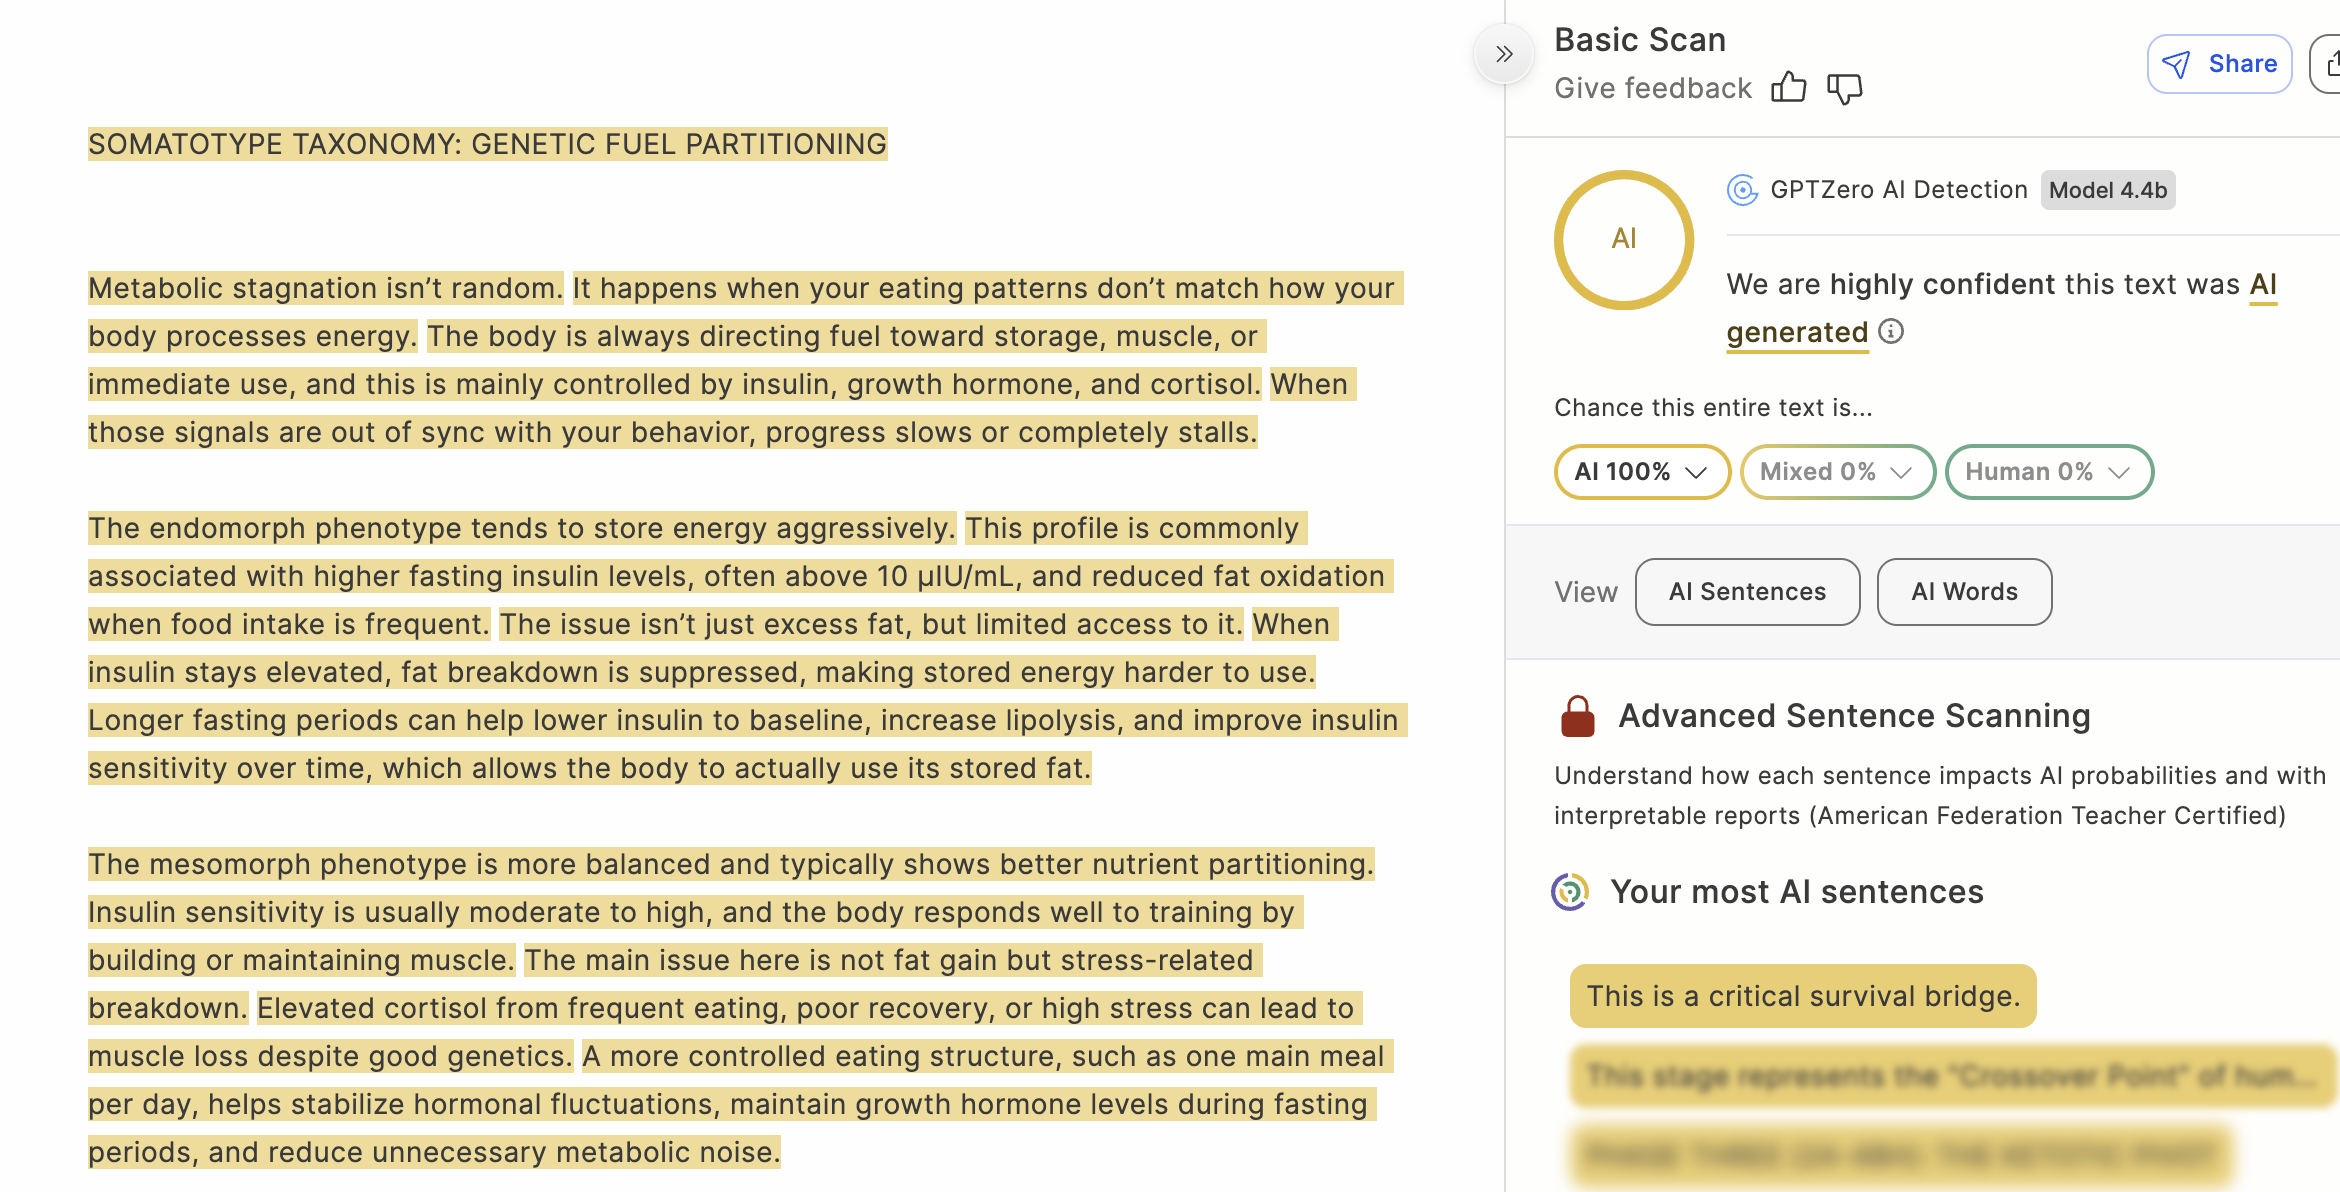Click the GPTZero AI Detection logo icon
The image size is (2340, 1192).
(1742, 190)
